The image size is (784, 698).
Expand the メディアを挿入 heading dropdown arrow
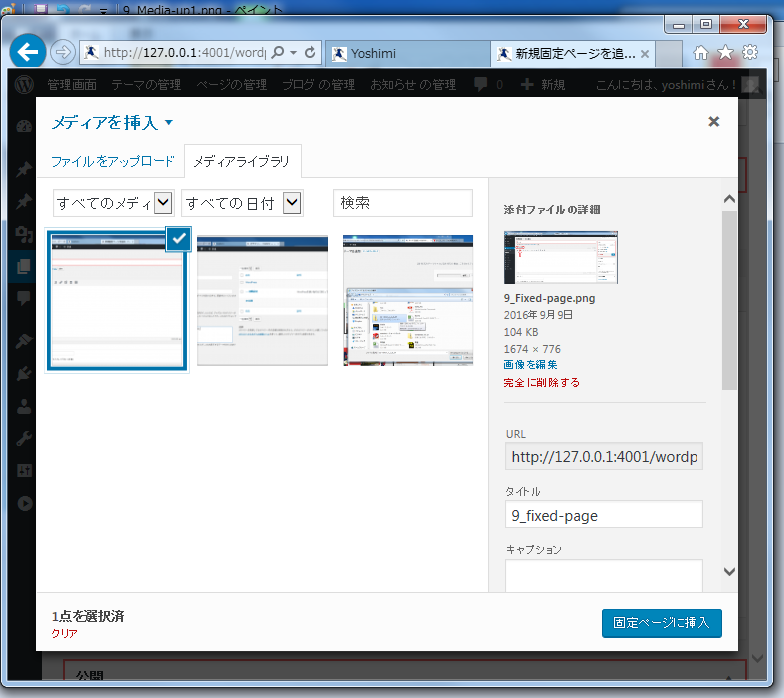click(x=168, y=123)
